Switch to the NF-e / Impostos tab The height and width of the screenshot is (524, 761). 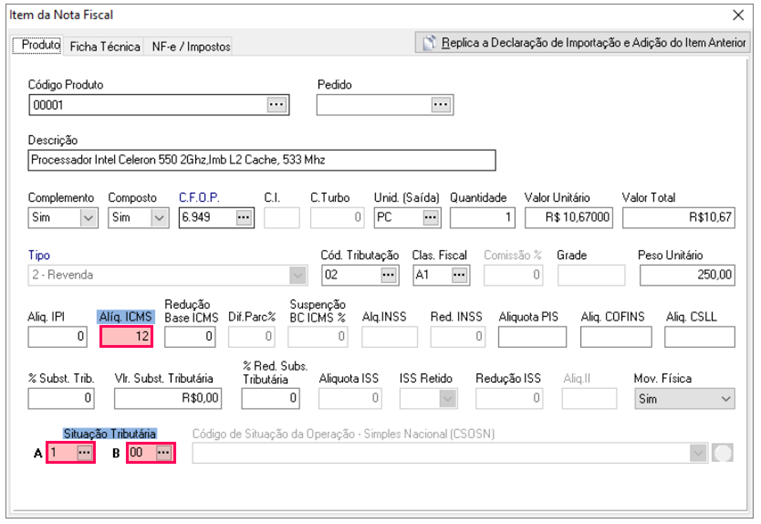[x=190, y=47]
